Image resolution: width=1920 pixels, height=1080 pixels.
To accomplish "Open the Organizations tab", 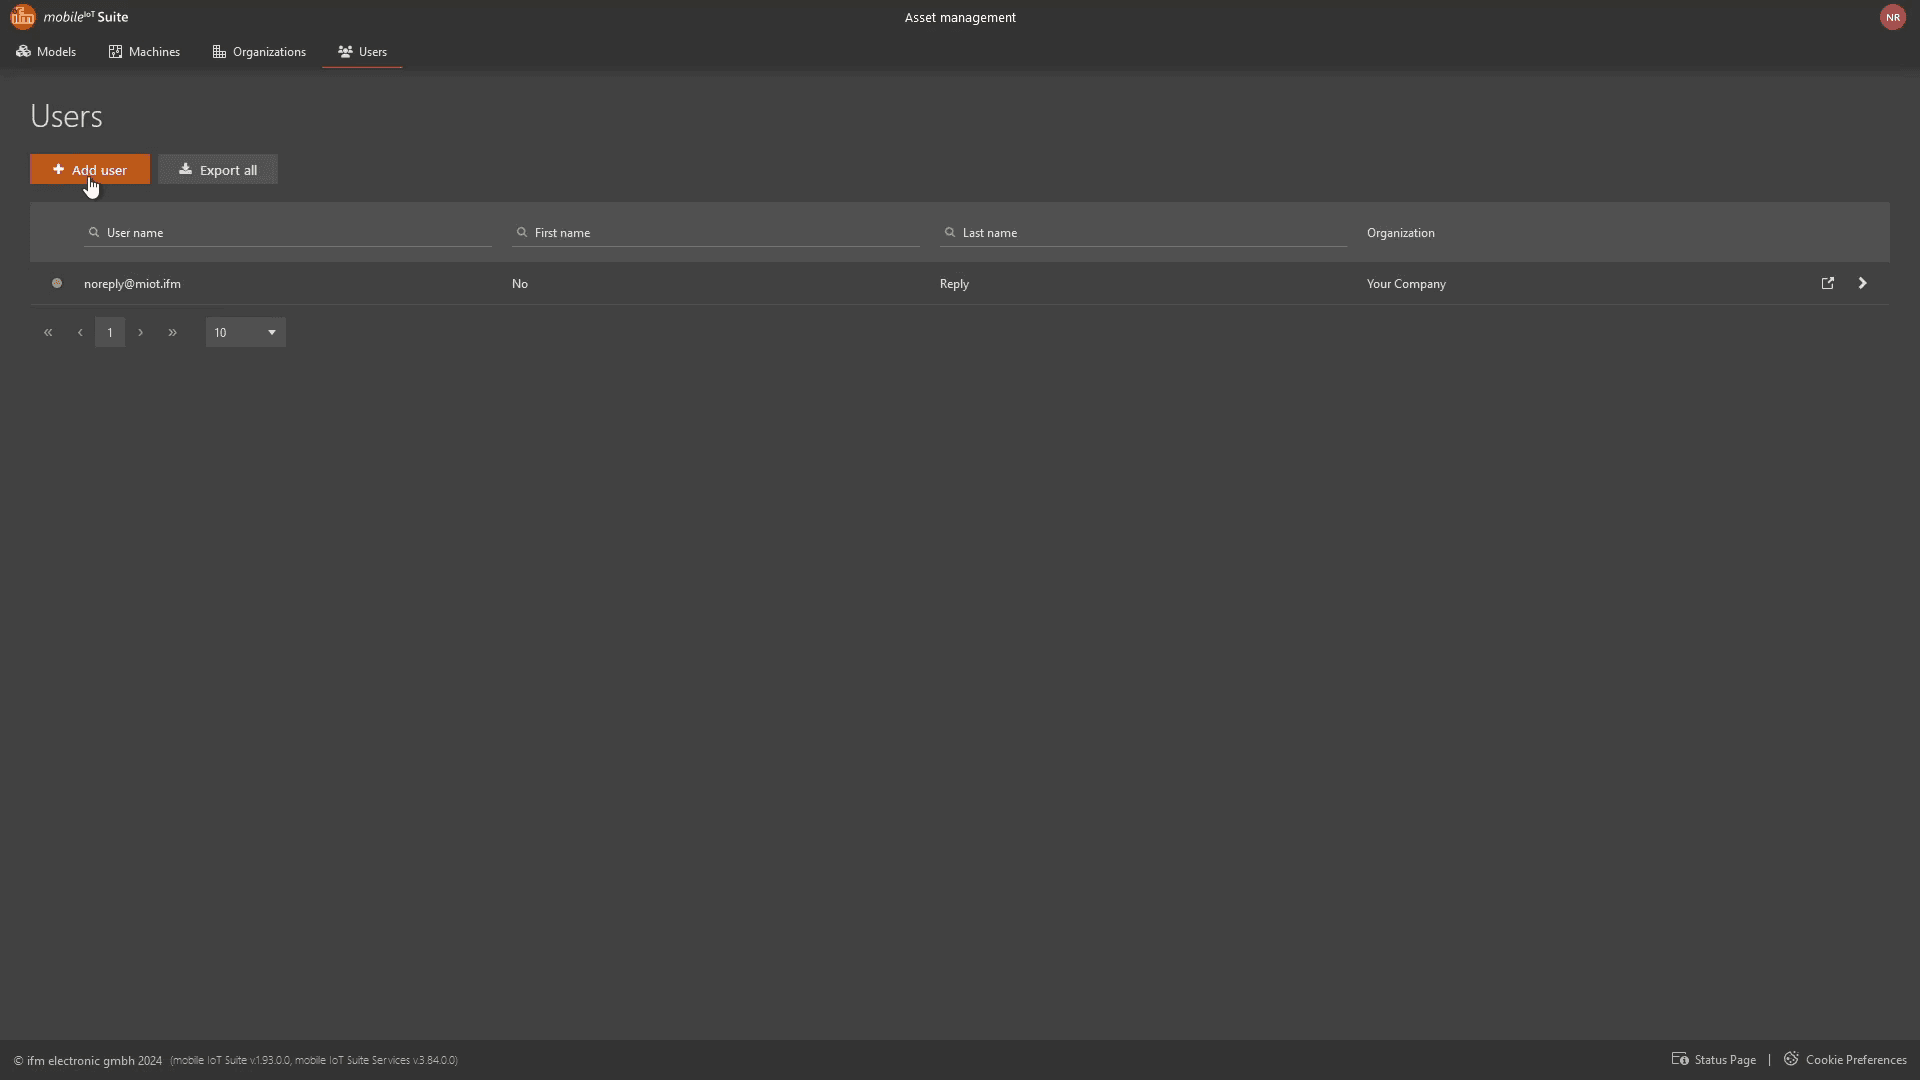I will tap(259, 52).
